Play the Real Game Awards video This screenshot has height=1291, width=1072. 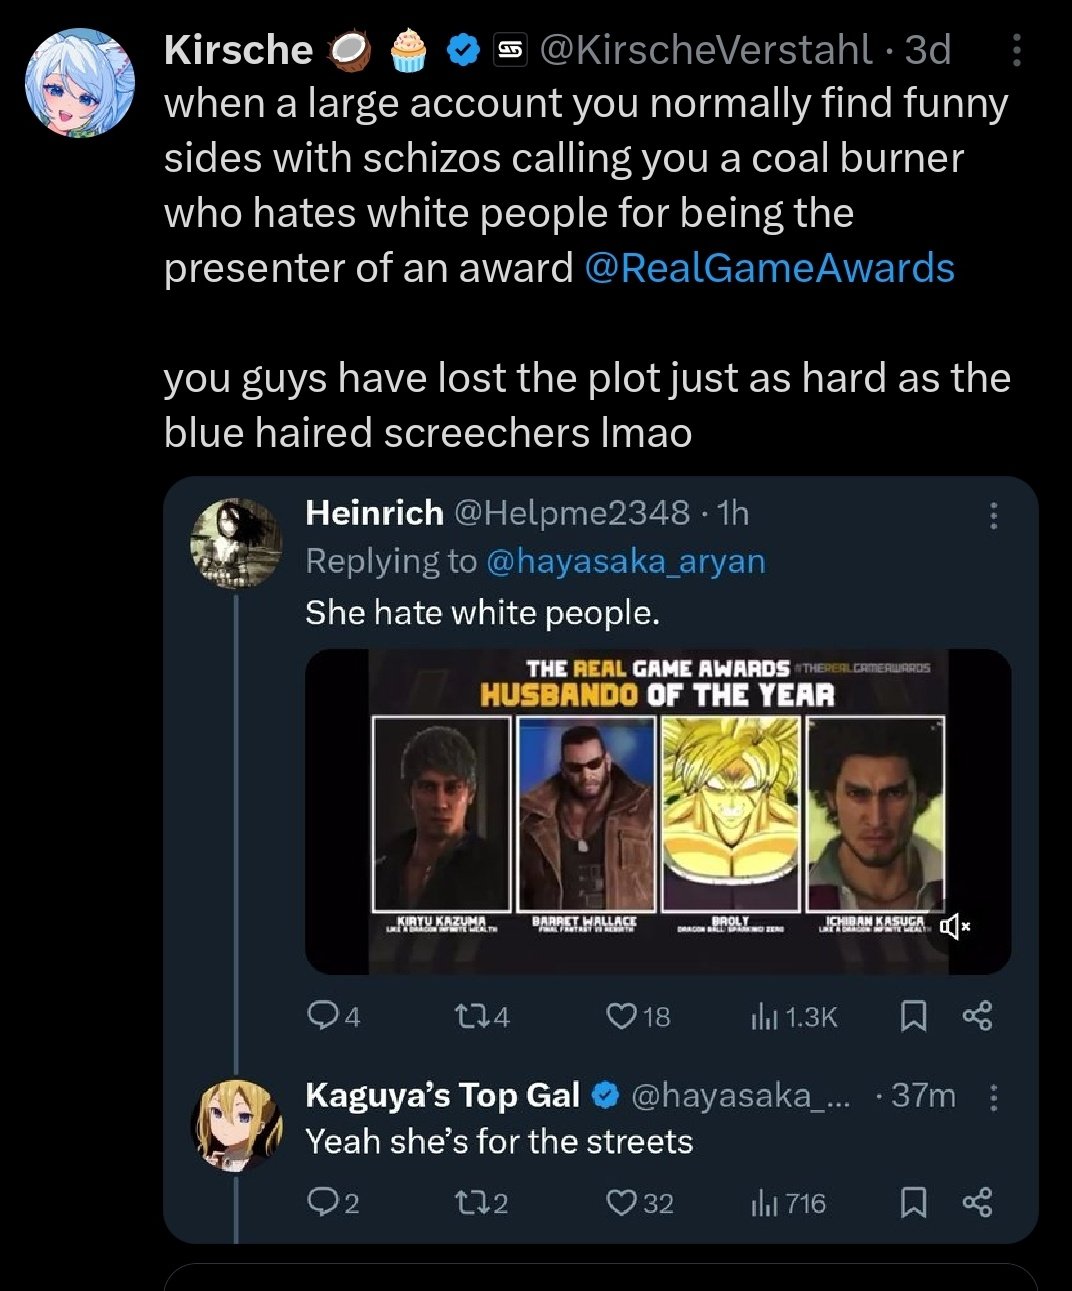657,810
